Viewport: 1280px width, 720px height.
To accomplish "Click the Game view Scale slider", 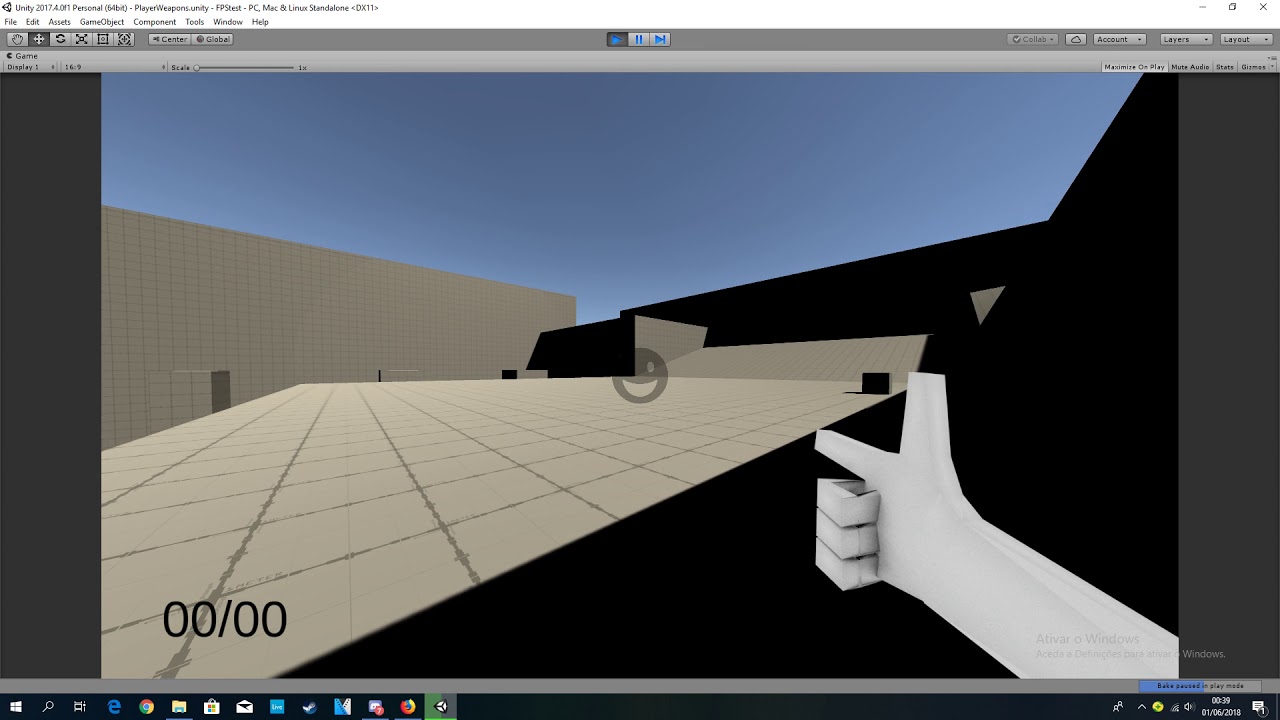I will tap(244, 67).
